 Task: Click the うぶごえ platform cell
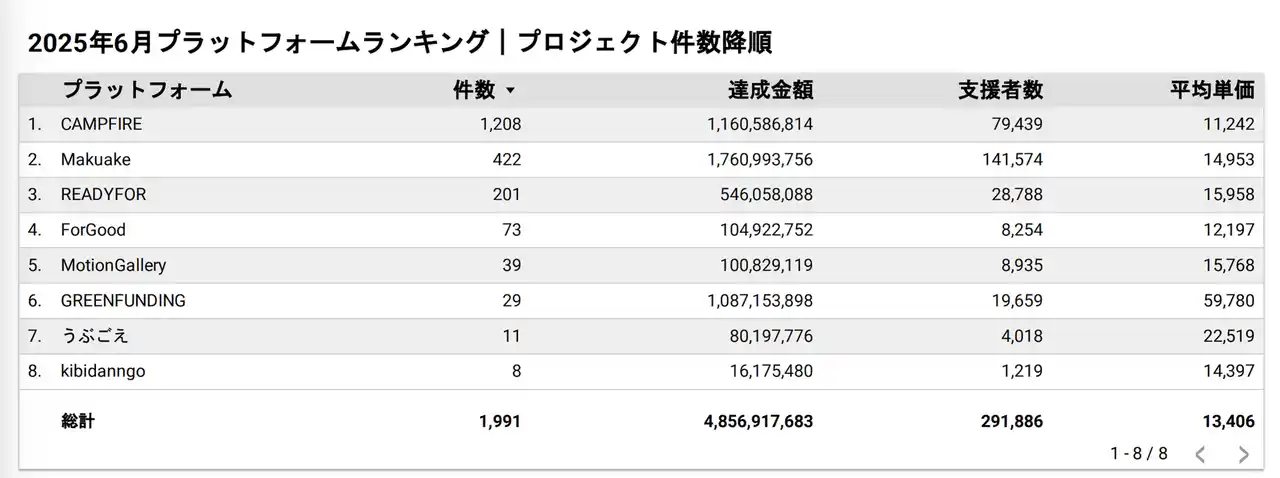point(94,336)
